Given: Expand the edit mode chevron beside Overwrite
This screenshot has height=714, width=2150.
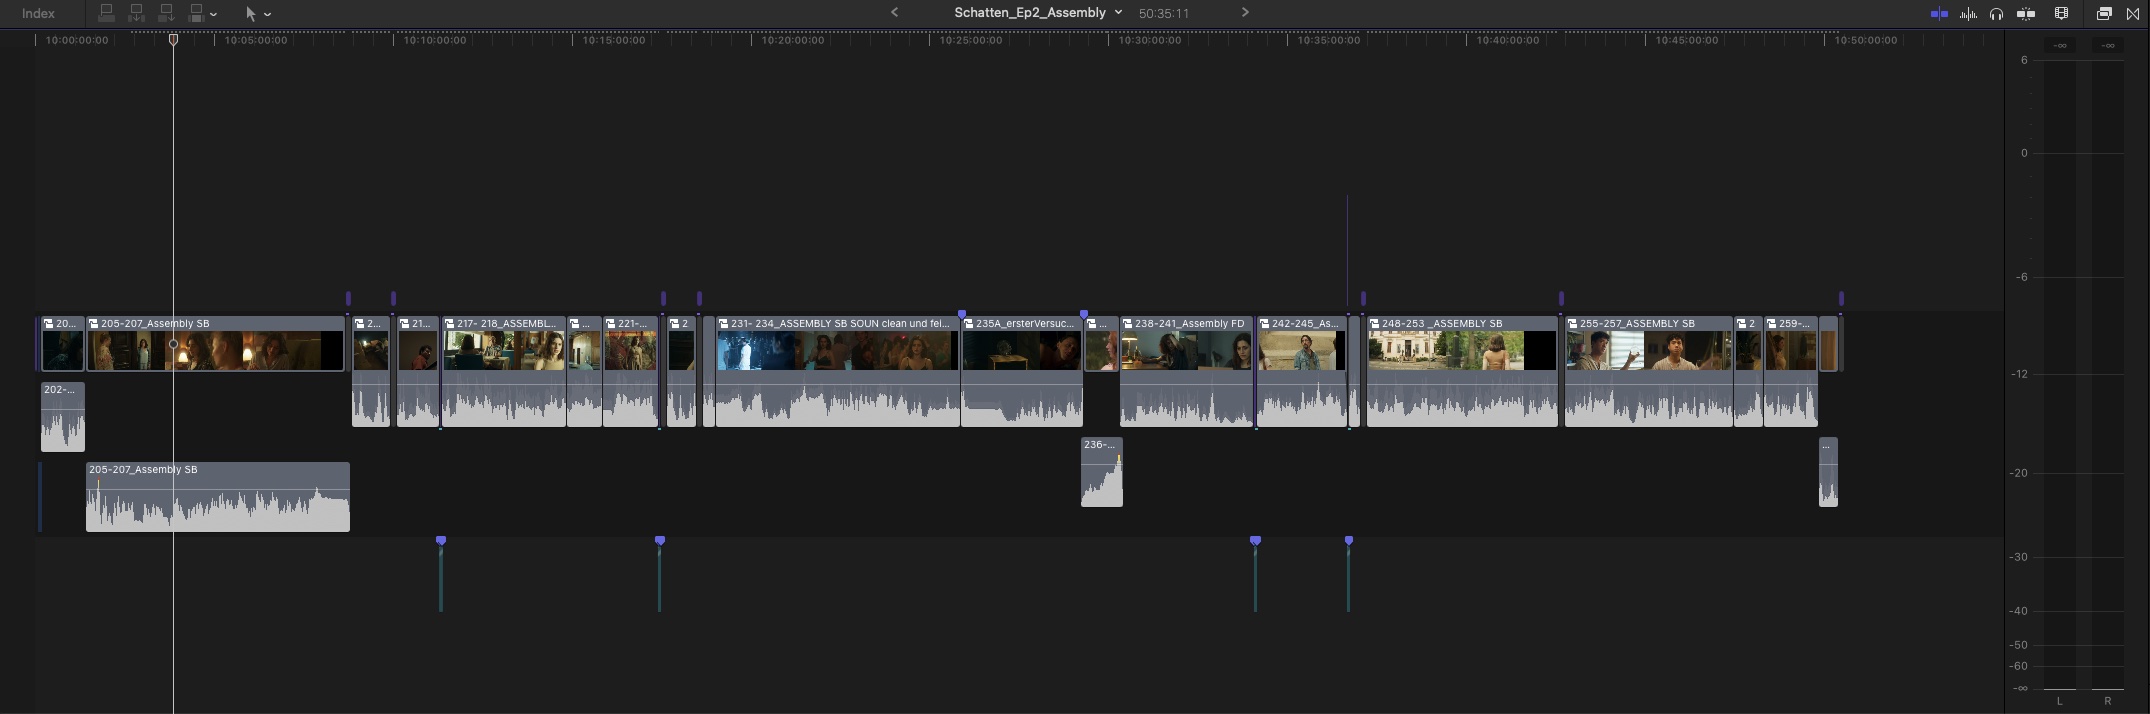Looking at the screenshot, I should pos(214,15).
